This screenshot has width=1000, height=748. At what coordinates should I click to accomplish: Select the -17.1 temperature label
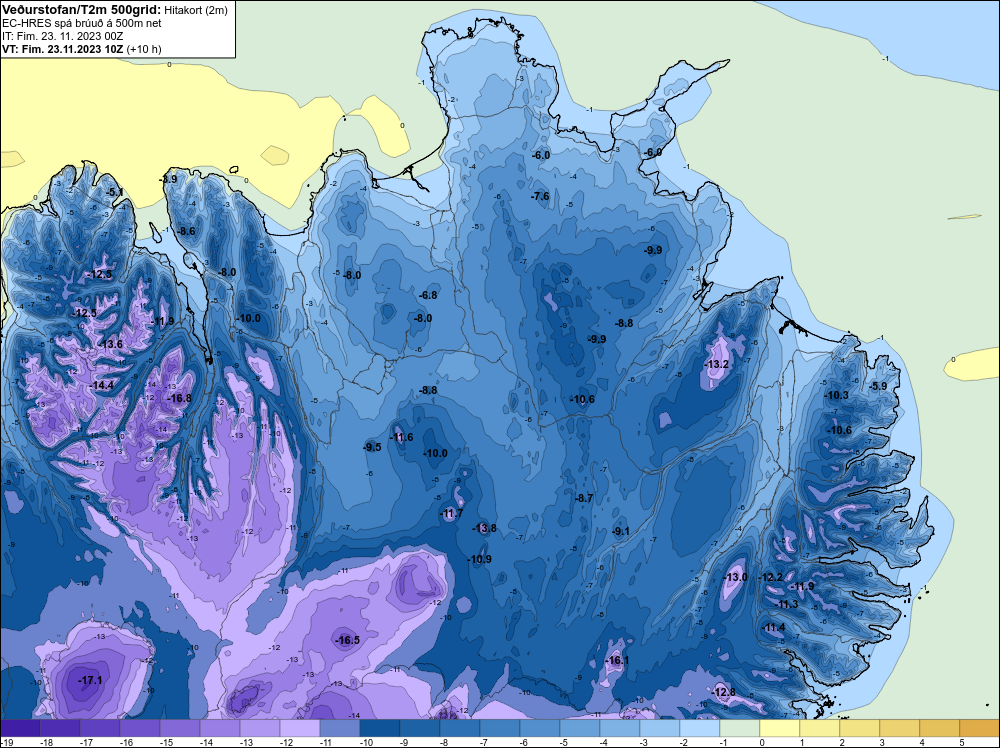tap(90, 680)
